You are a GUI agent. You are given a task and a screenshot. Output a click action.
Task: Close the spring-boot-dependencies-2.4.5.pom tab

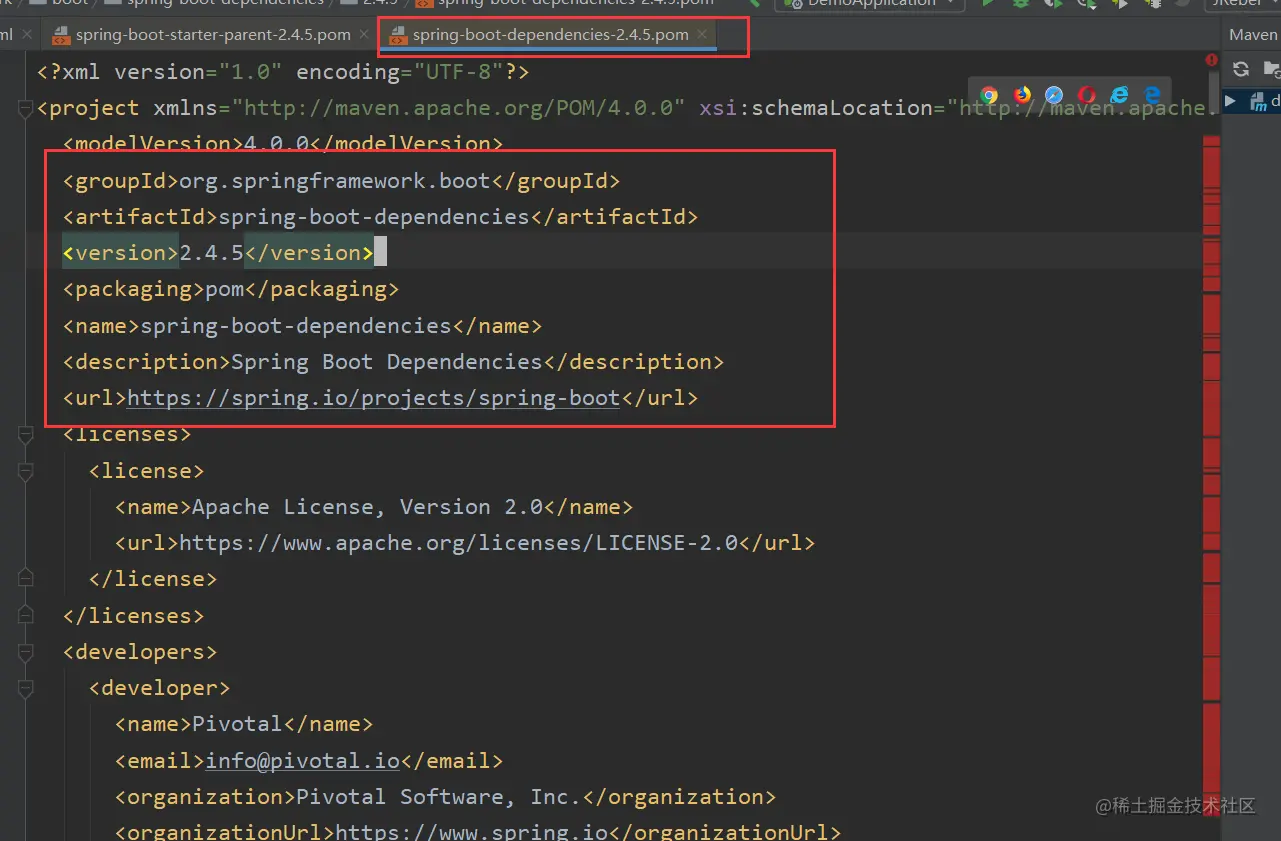703,33
